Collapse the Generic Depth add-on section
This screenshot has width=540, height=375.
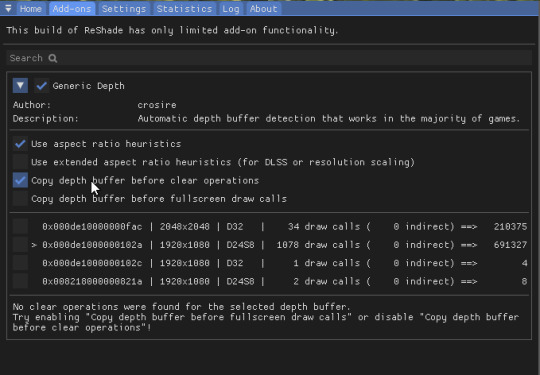[20, 85]
